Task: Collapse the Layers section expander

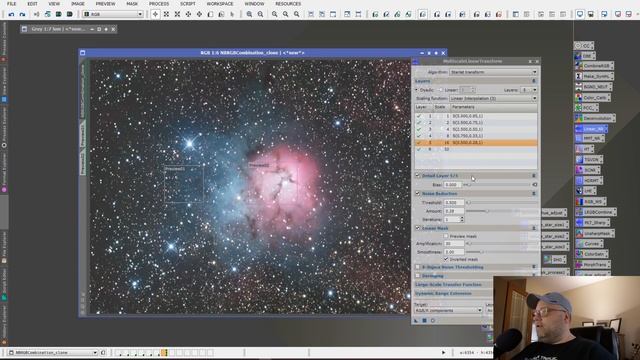Action: (x=534, y=81)
